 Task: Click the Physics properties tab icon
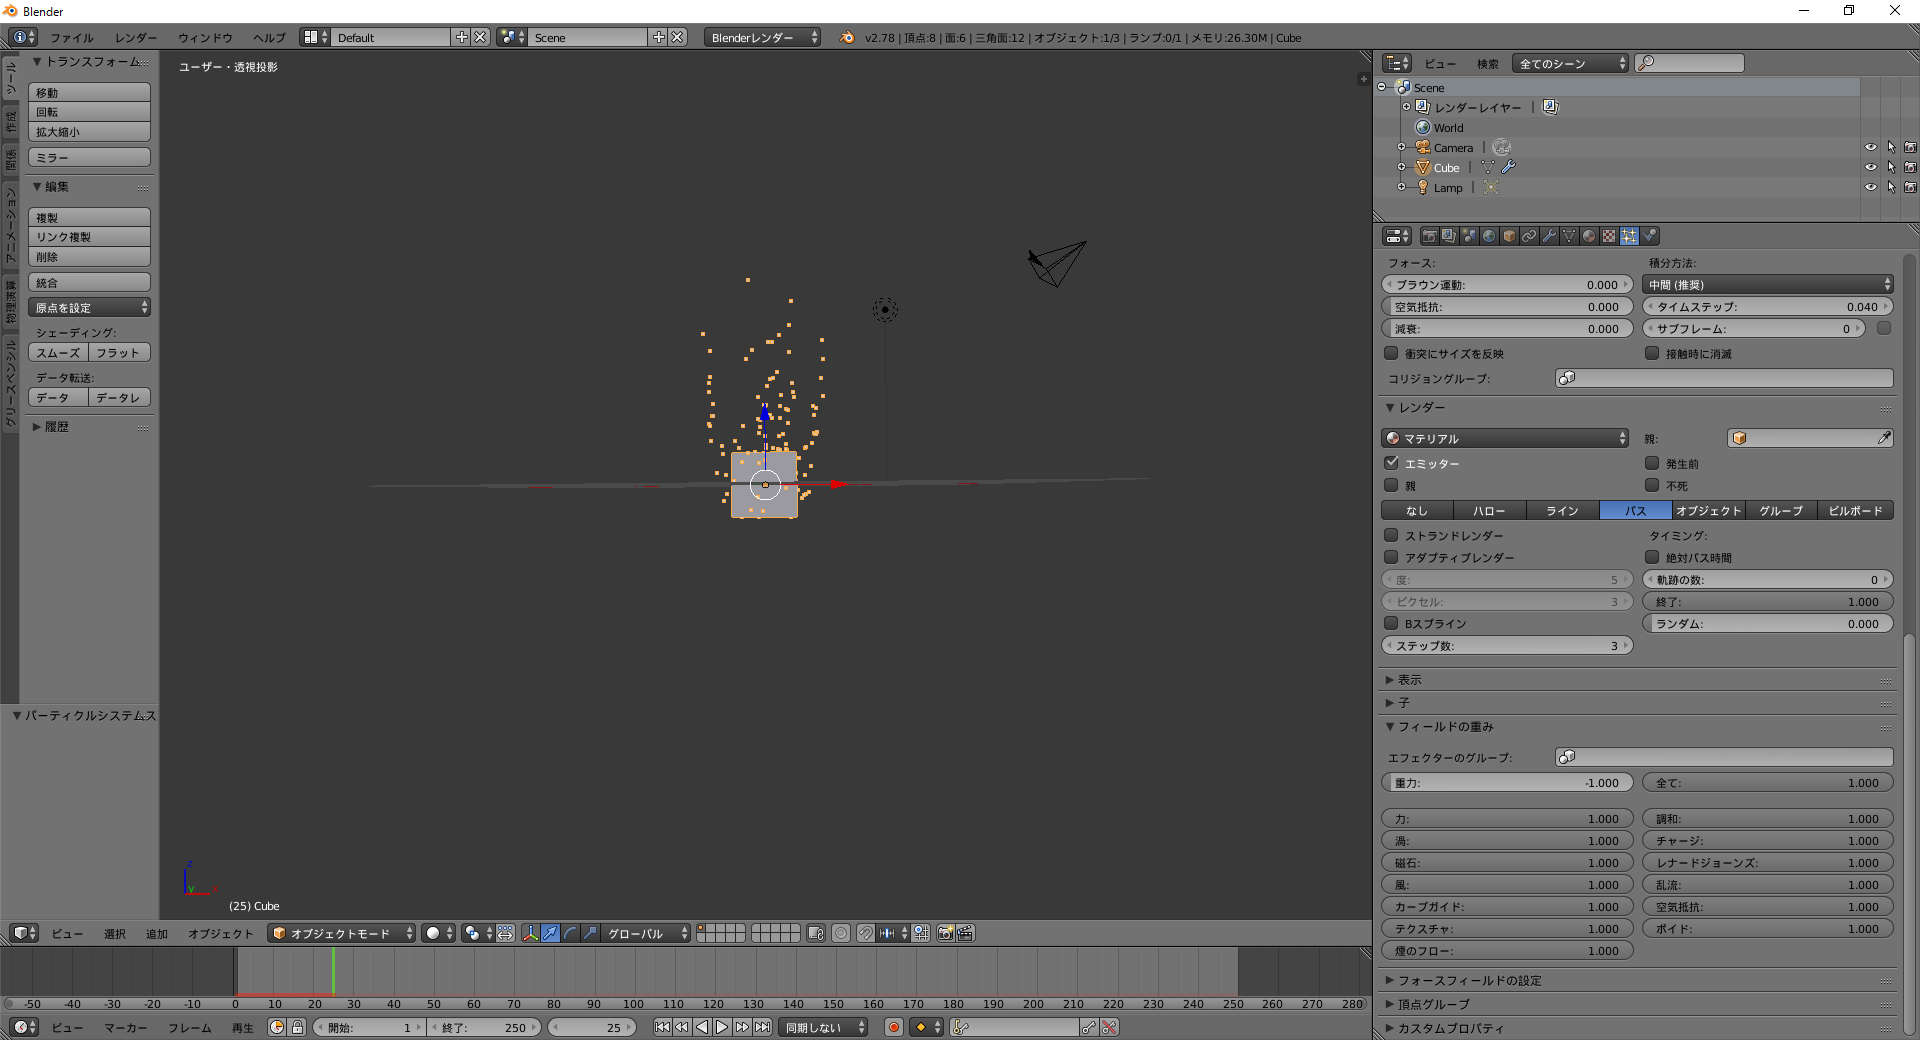pos(1650,236)
